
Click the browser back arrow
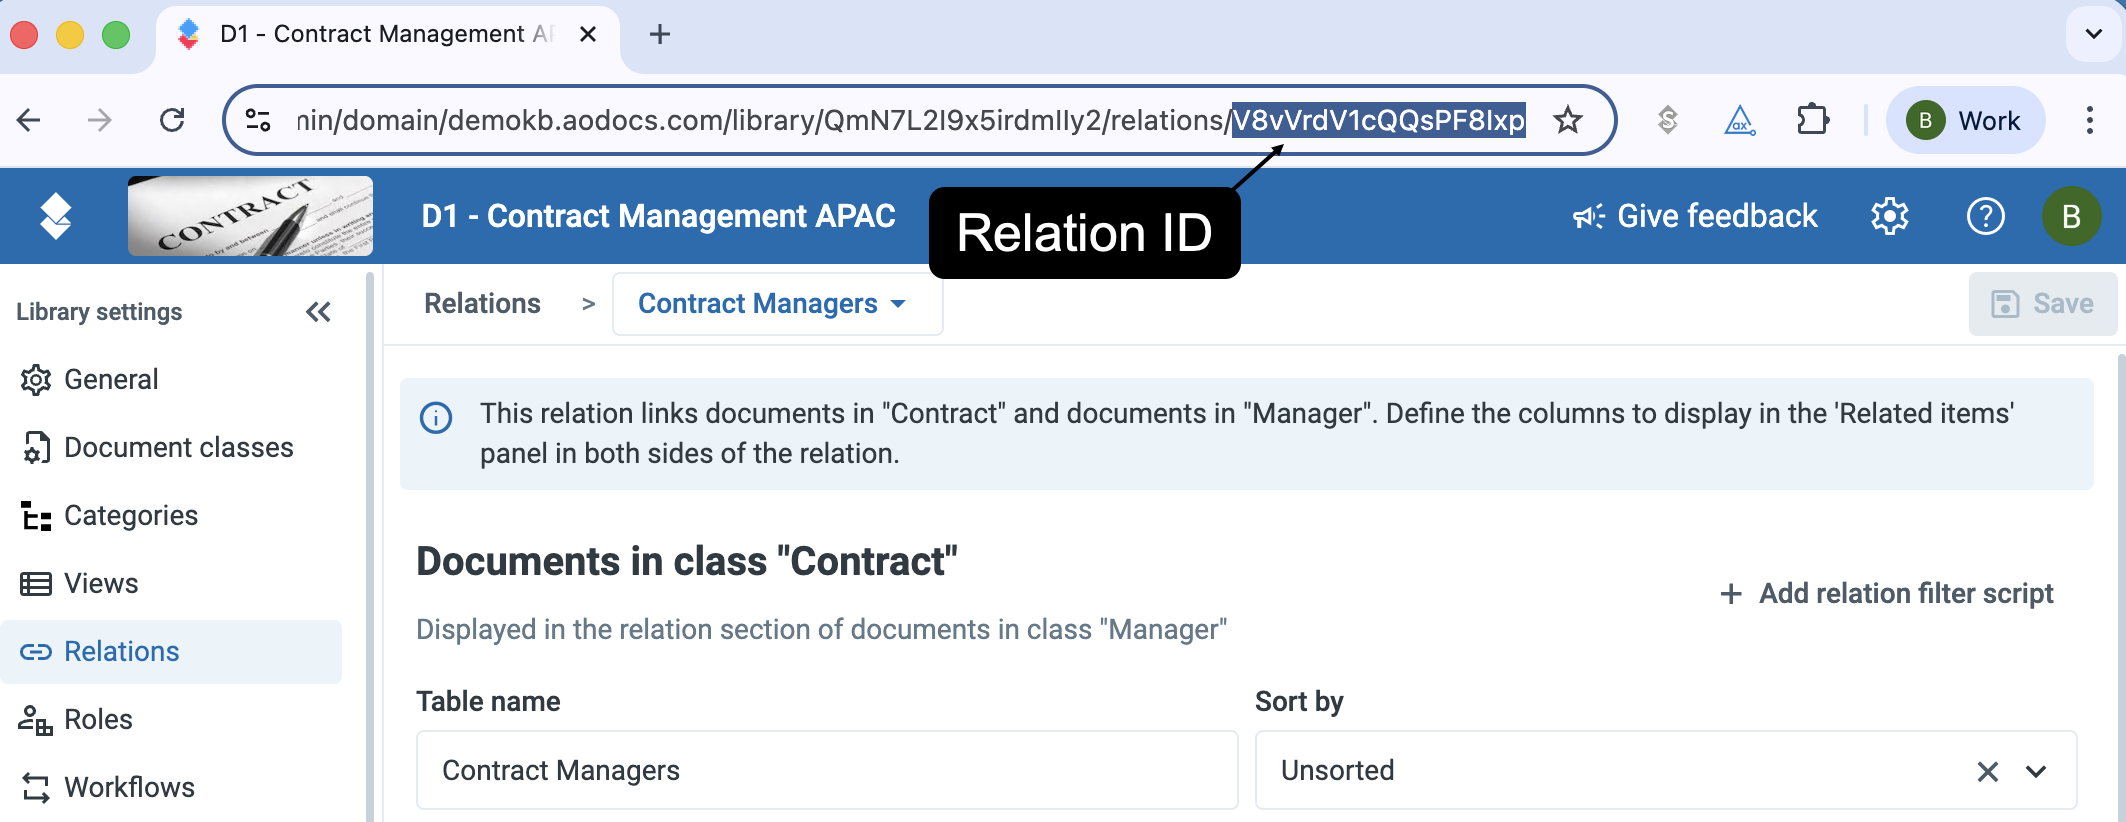pyautogui.click(x=29, y=121)
